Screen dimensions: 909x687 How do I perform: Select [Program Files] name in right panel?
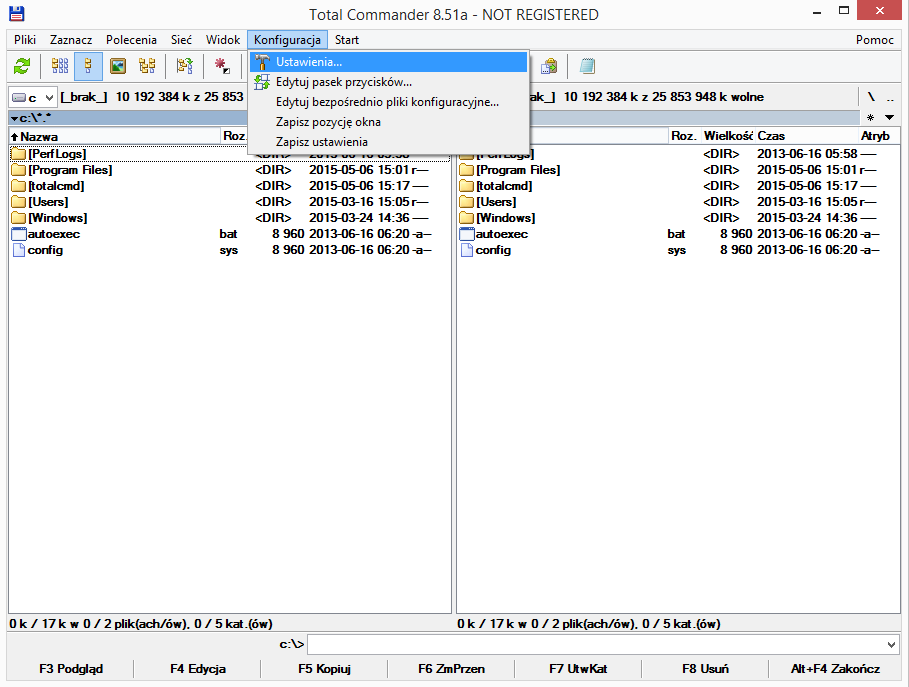[x=518, y=170]
